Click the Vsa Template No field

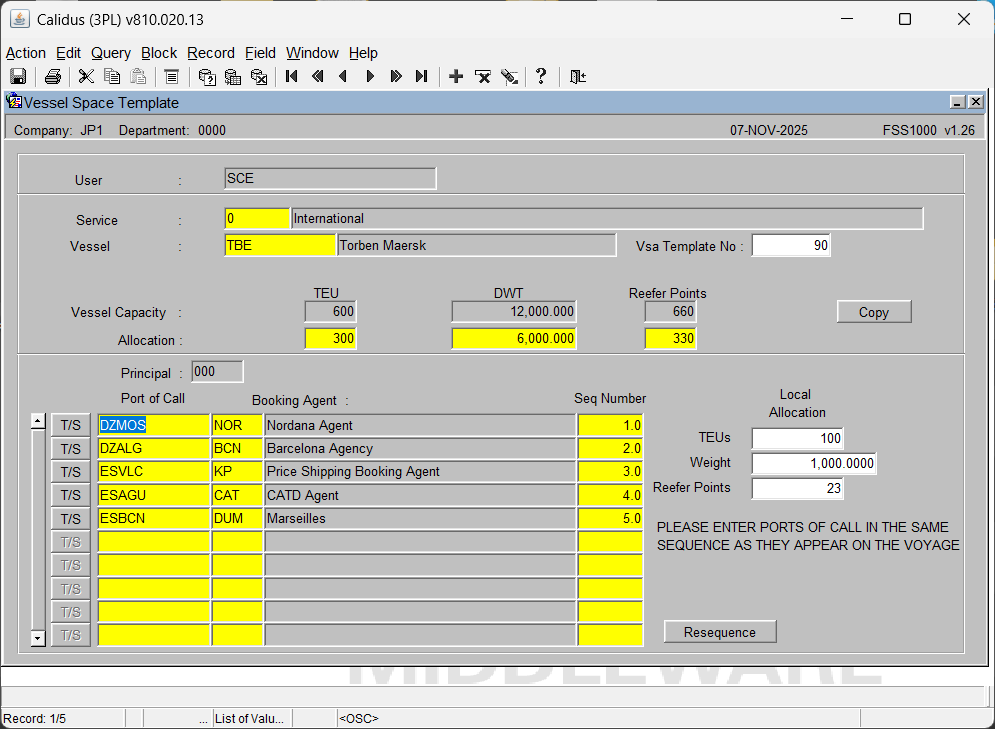[x=790, y=246]
